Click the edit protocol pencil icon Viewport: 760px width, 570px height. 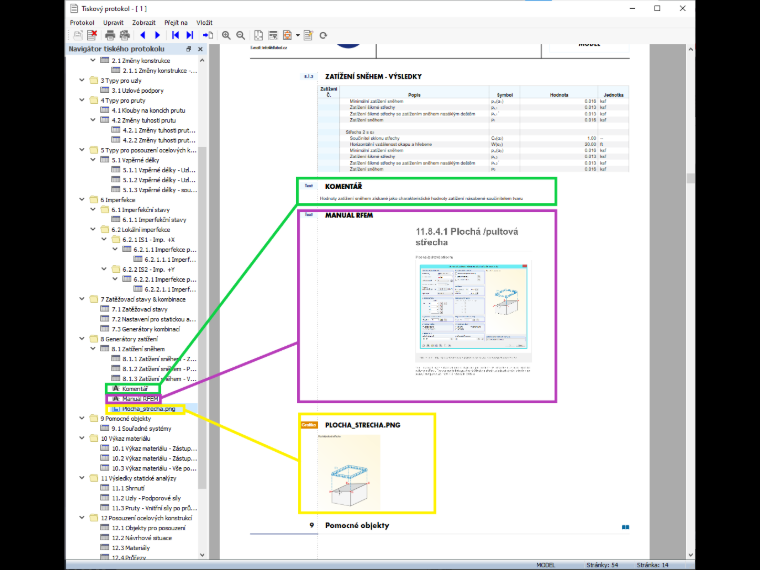[x=308, y=35]
